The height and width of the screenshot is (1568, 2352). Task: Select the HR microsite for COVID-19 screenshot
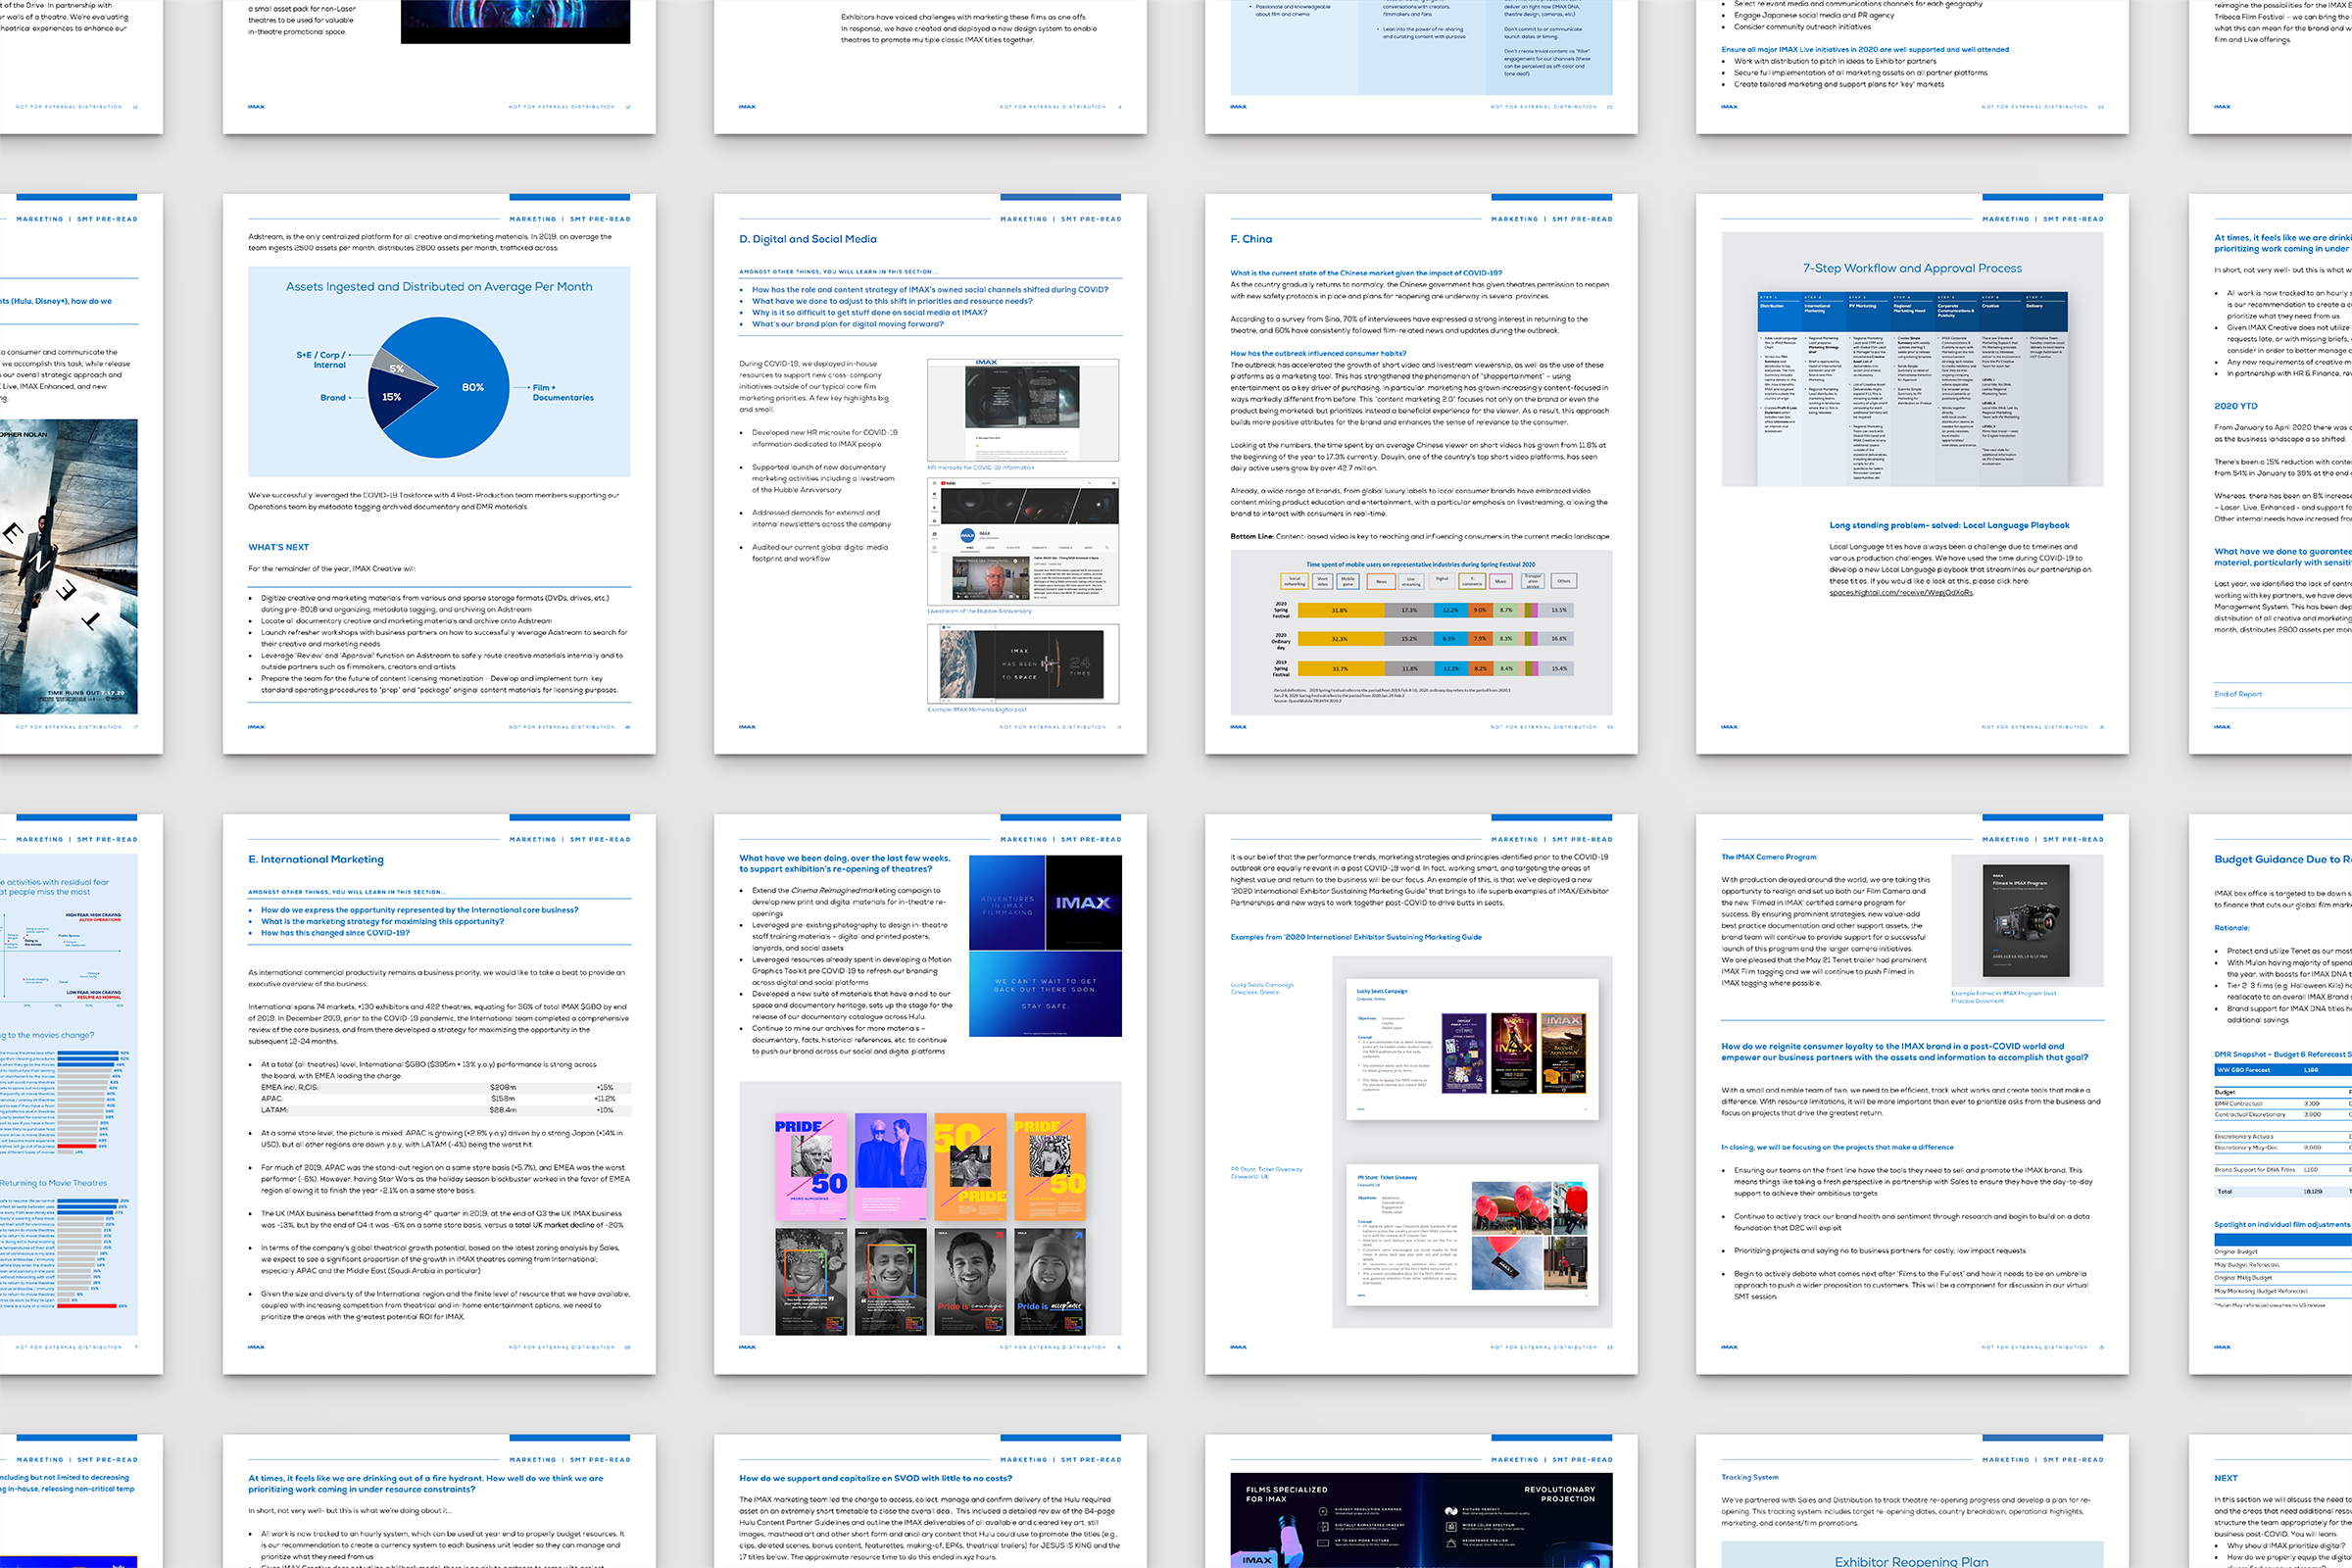pyautogui.click(x=1022, y=410)
